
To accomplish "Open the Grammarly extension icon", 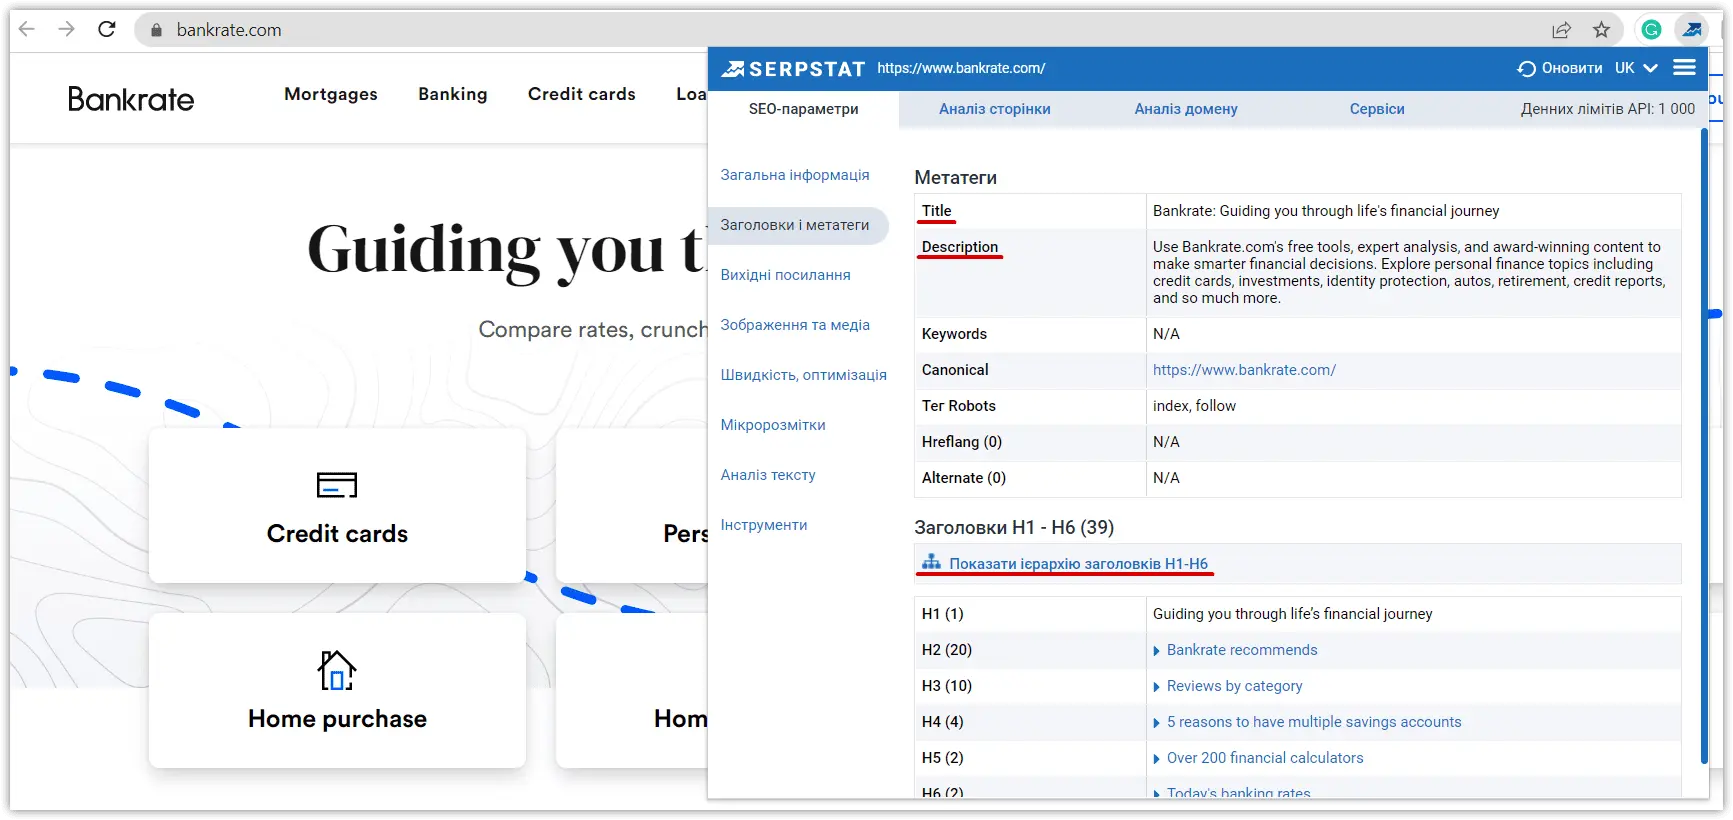I will click(1651, 30).
